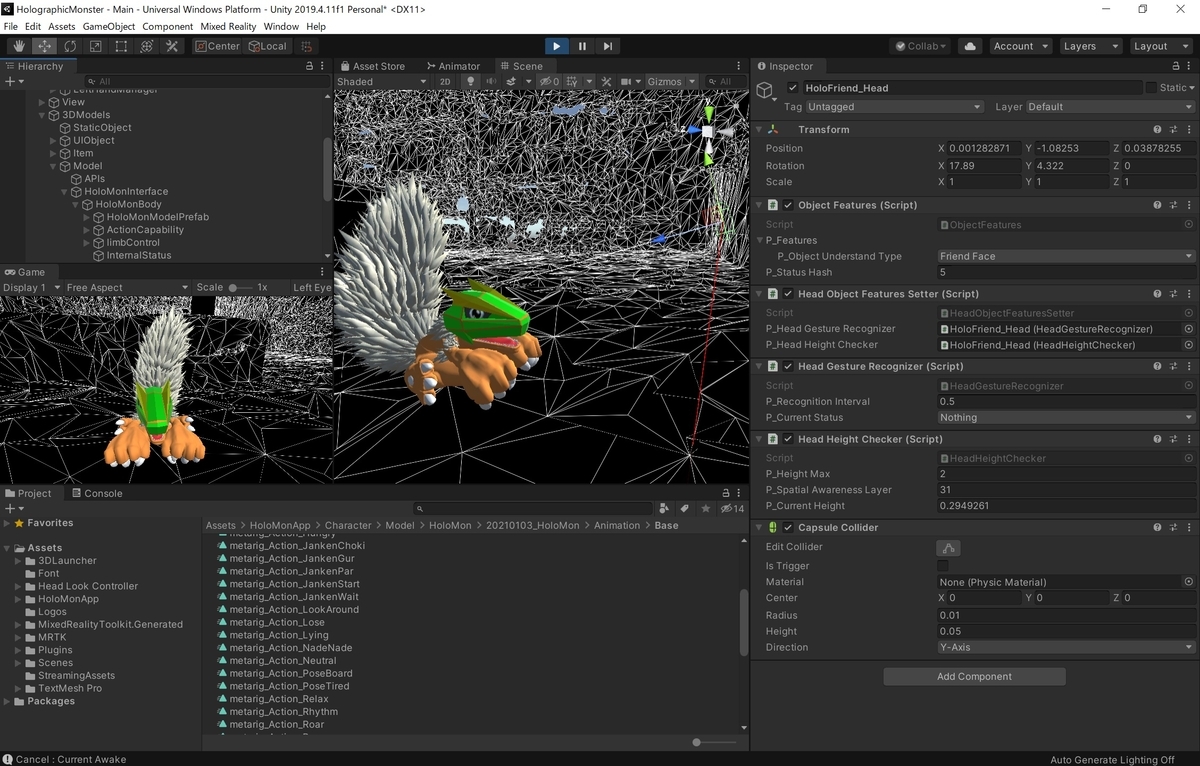Disable Head Gesture Recognizer checkbox
Image resolution: width=1200 pixels, height=766 pixels.
pos(788,366)
